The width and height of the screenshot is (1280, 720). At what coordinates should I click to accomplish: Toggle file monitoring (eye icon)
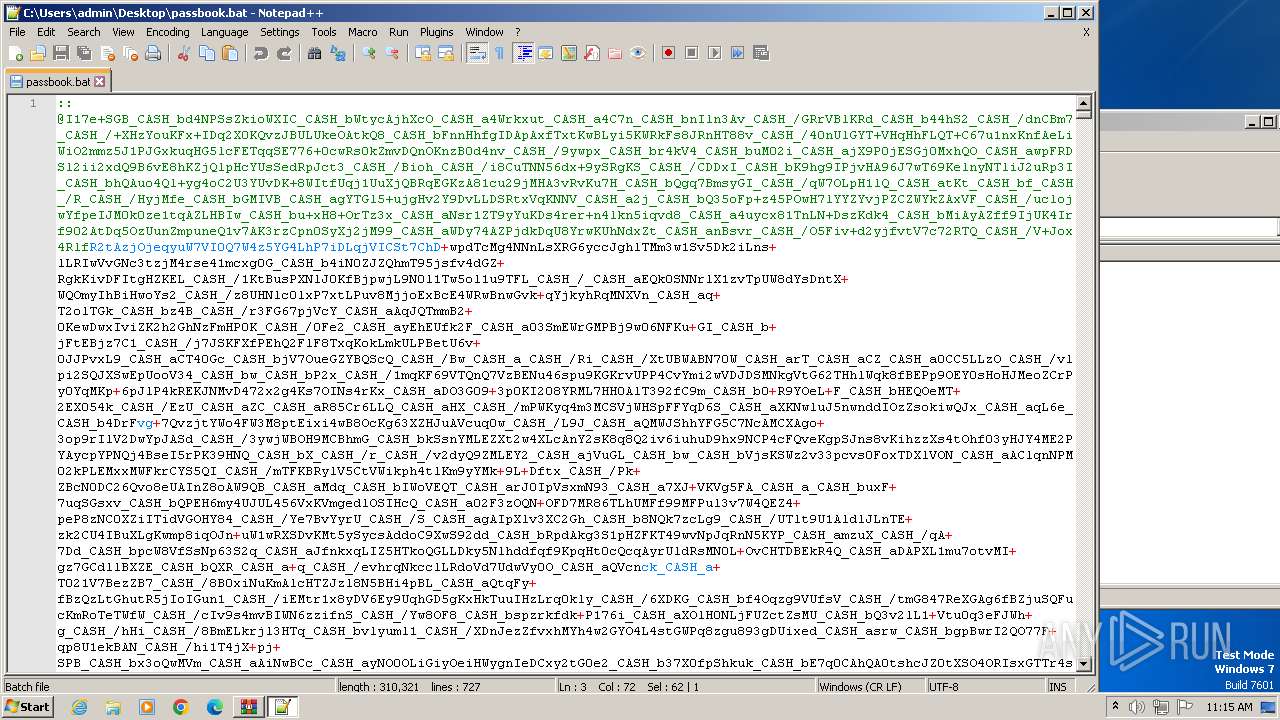[639, 53]
